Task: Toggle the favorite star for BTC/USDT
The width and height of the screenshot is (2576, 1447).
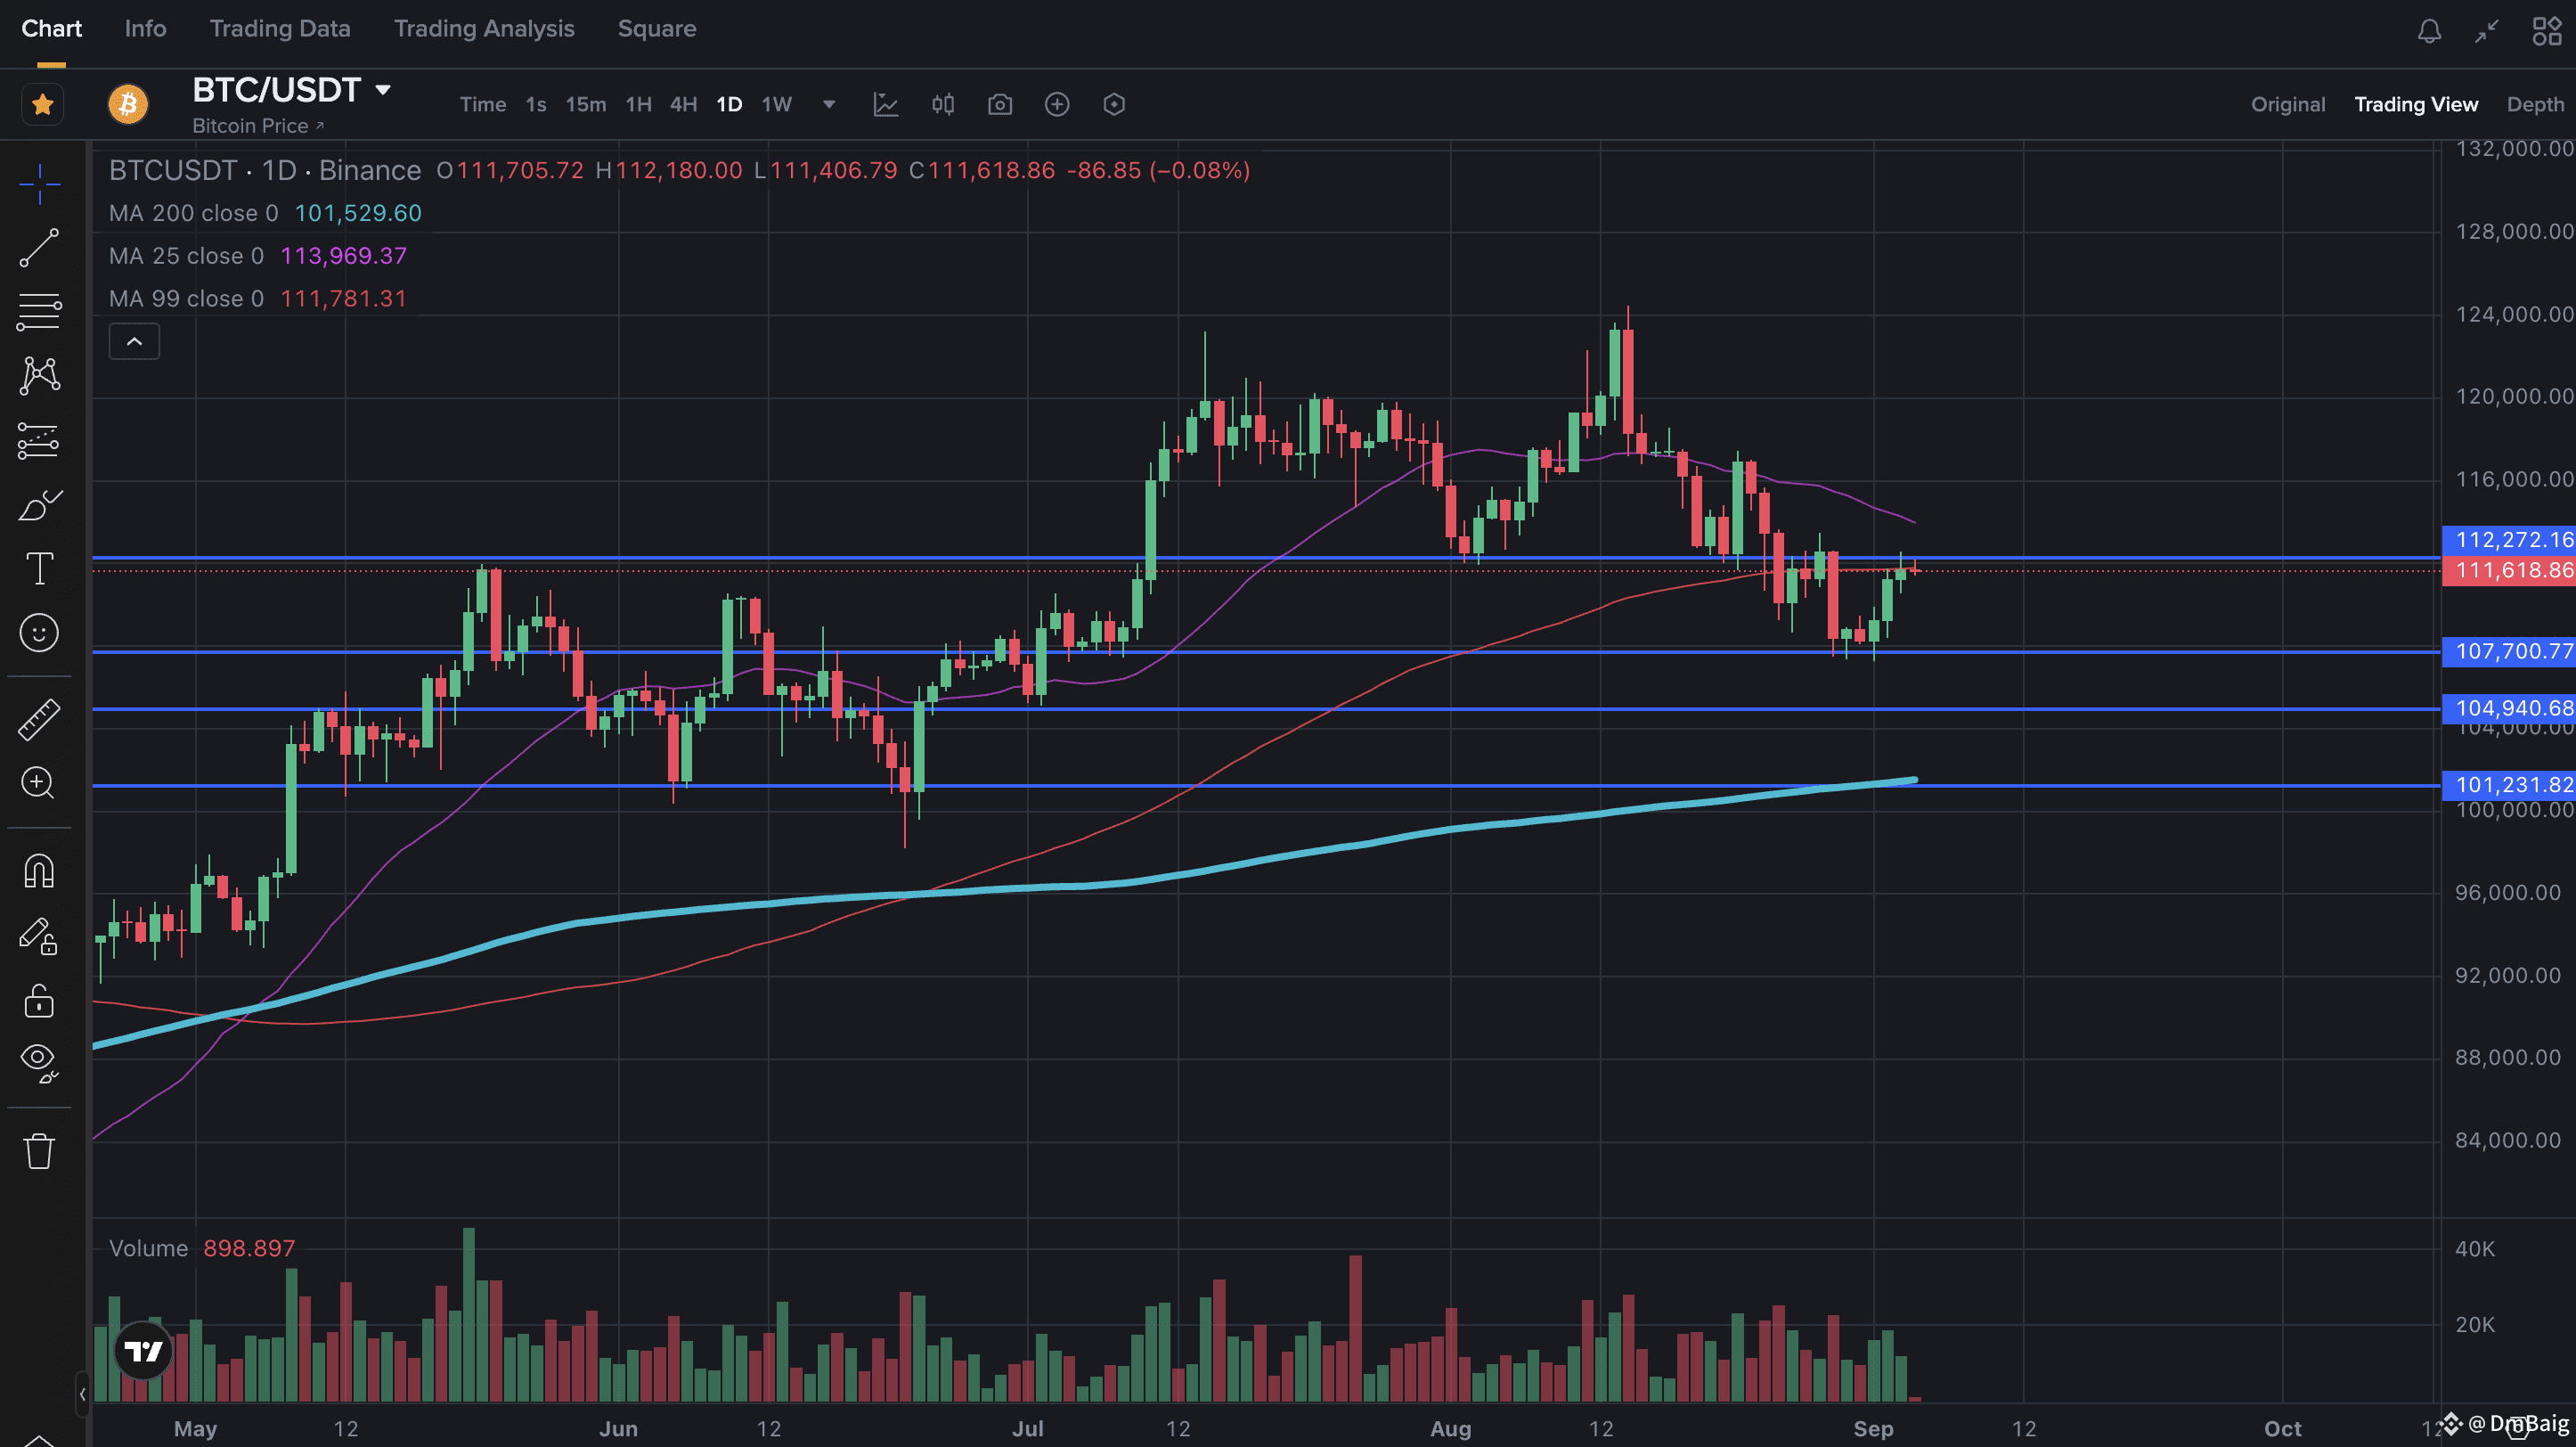Action: click(x=42, y=104)
